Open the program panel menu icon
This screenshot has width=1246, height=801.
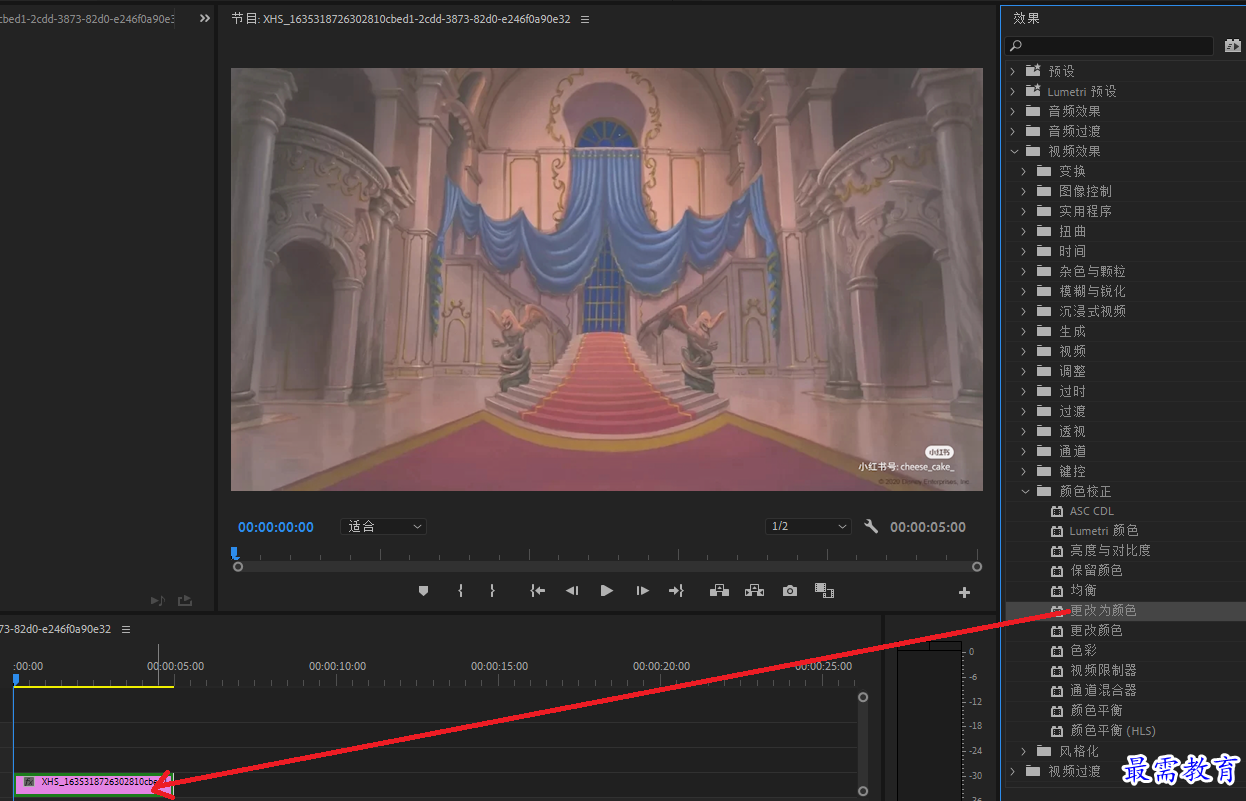click(x=585, y=19)
